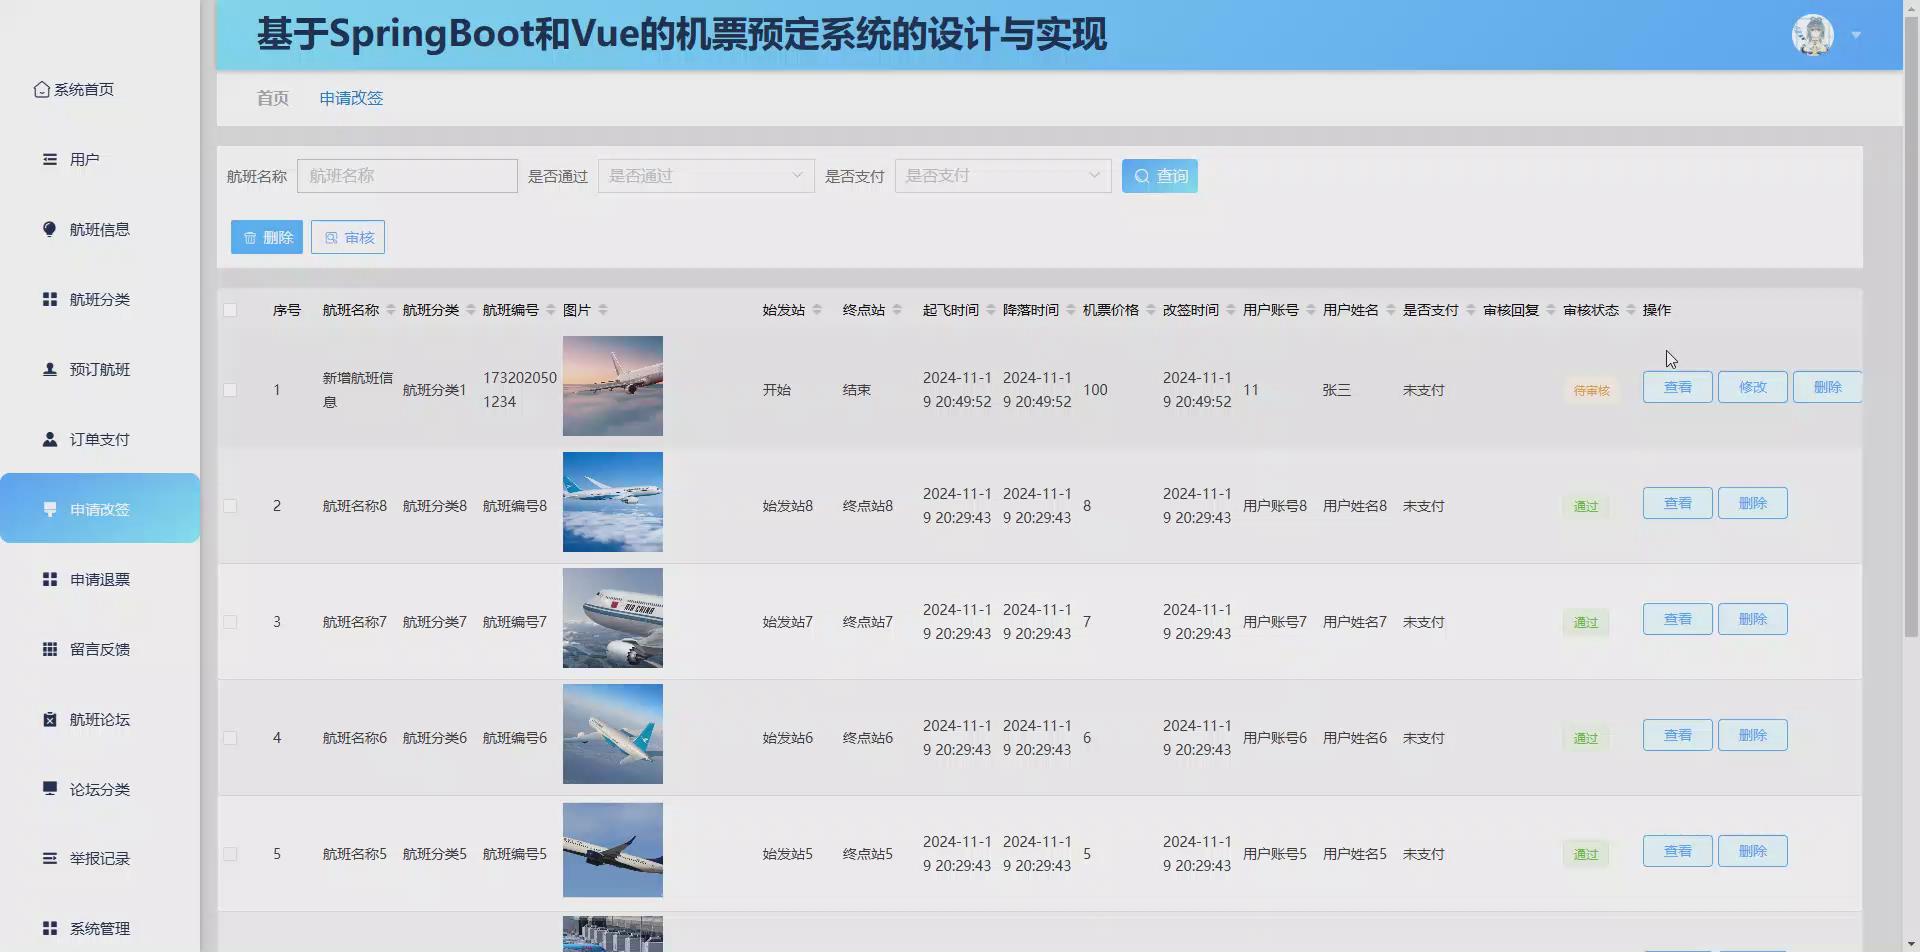Open 系统首页 home icon in sidebar
The width and height of the screenshot is (1920, 952).
tap(41, 89)
